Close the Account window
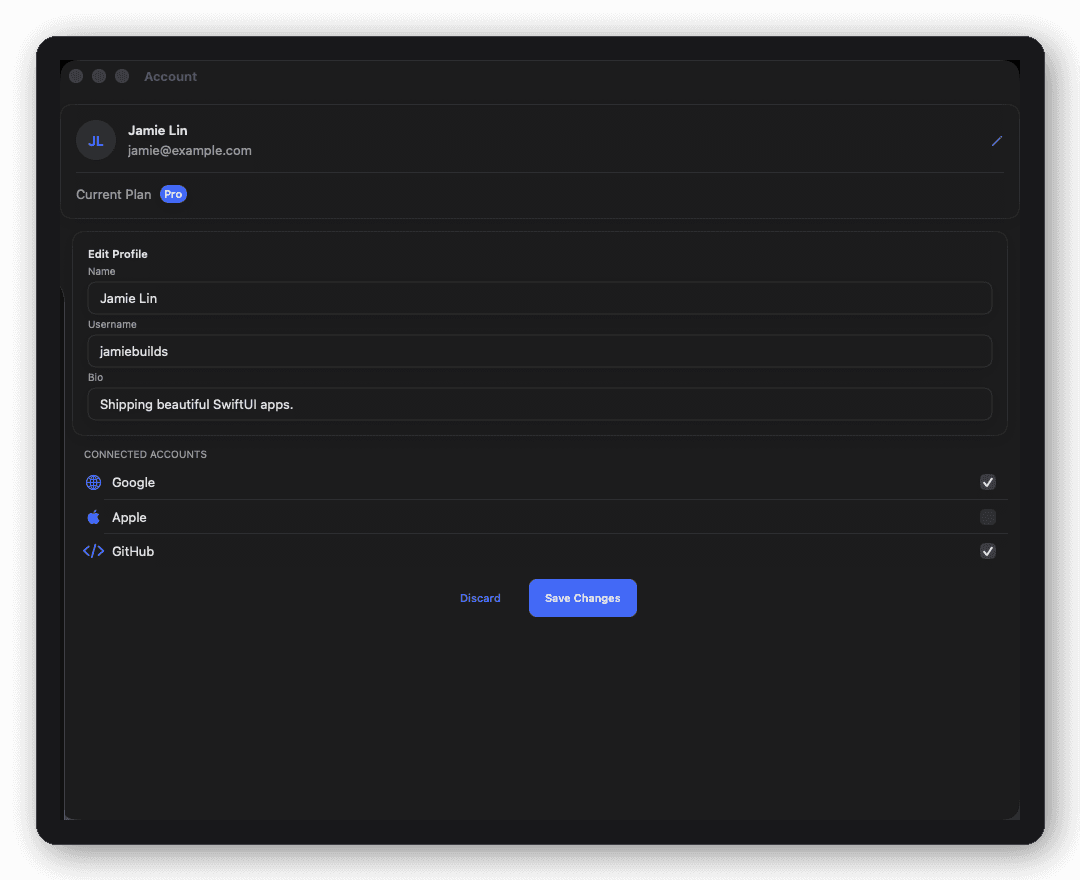The width and height of the screenshot is (1080, 880). tap(76, 76)
